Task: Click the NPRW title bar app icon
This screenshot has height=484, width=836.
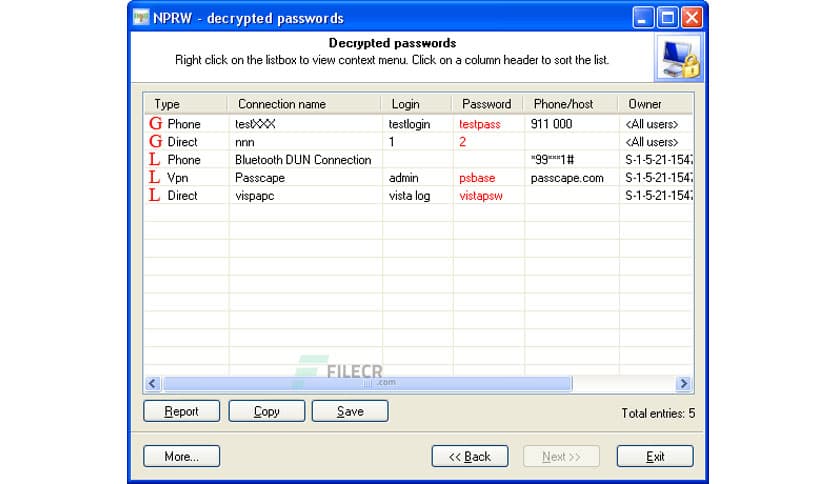Action: [x=141, y=18]
